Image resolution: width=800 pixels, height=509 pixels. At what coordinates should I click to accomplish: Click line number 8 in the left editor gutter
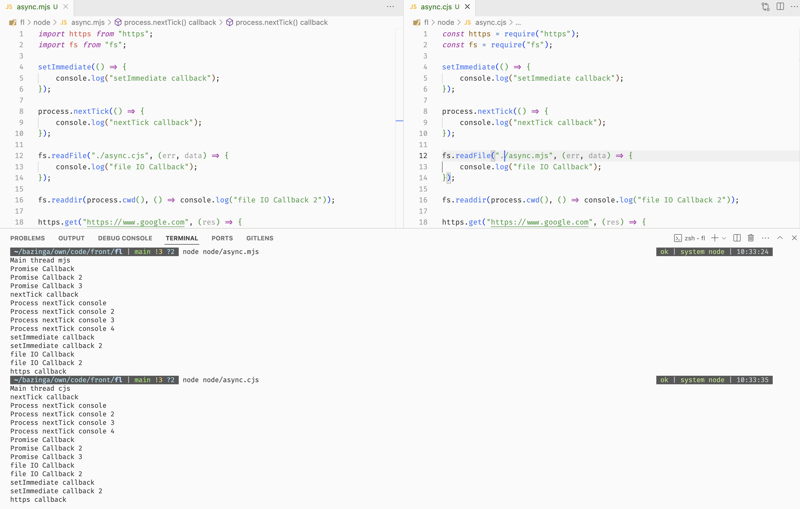pos(21,111)
